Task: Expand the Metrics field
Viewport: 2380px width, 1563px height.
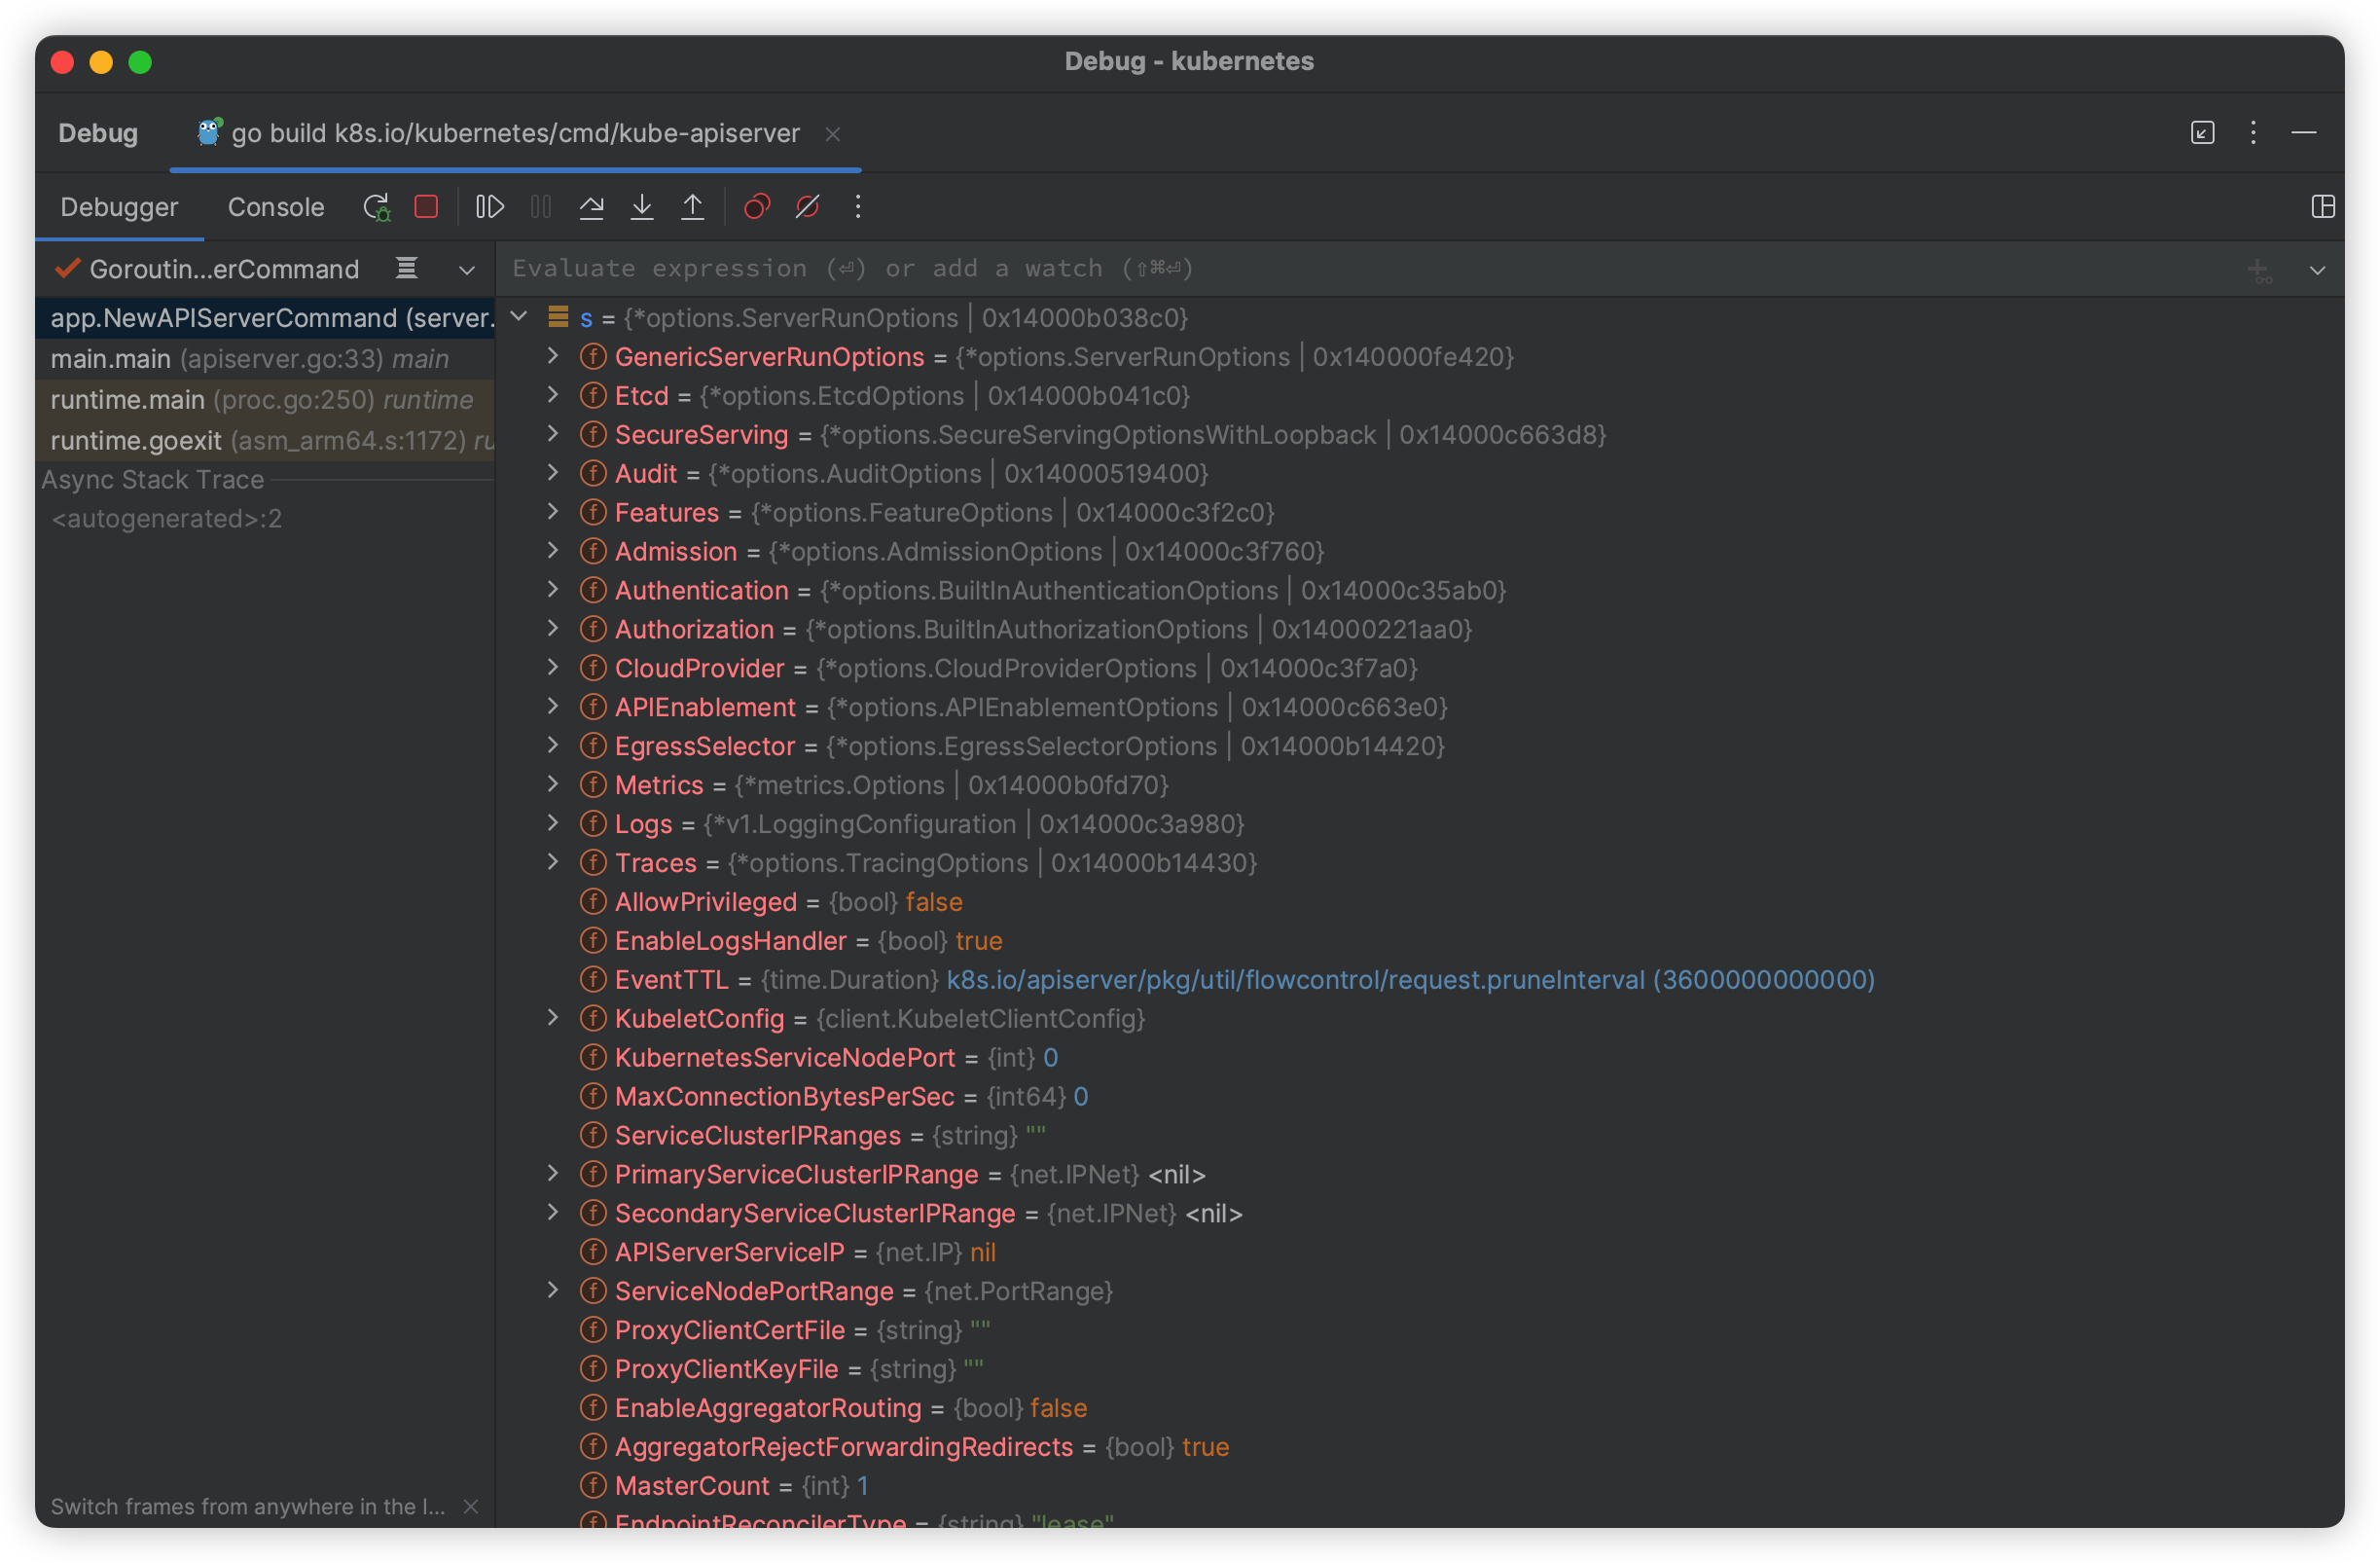Action: (x=552, y=785)
